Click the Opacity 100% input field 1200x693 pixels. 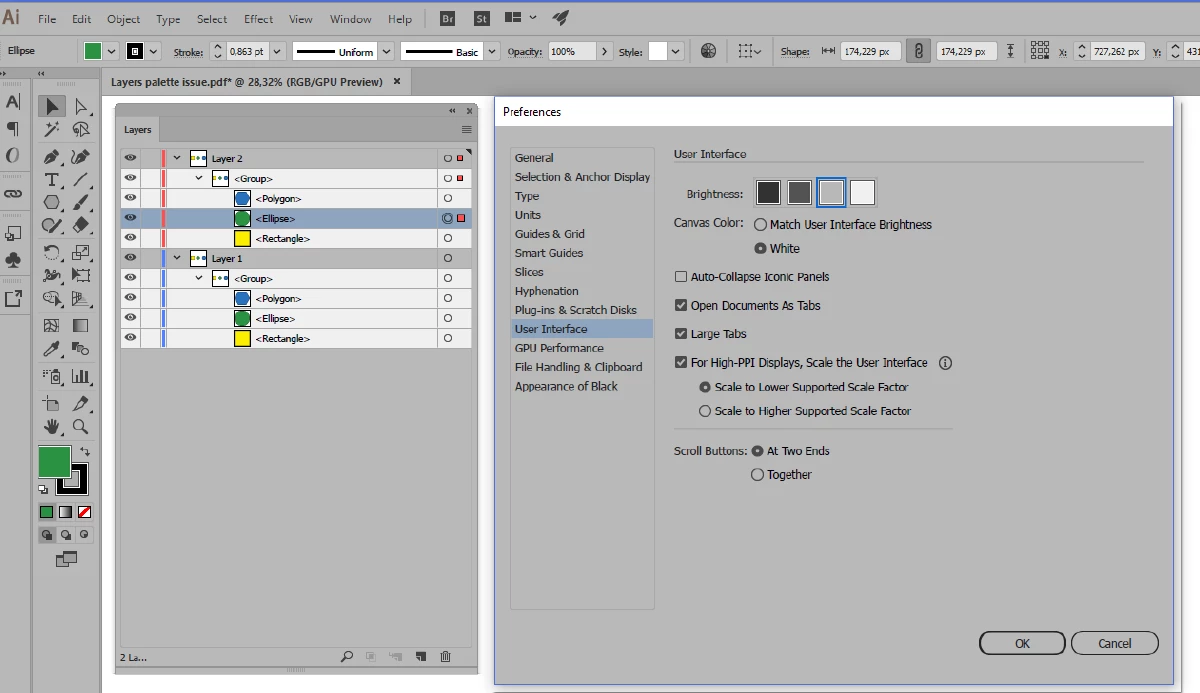click(x=572, y=51)
